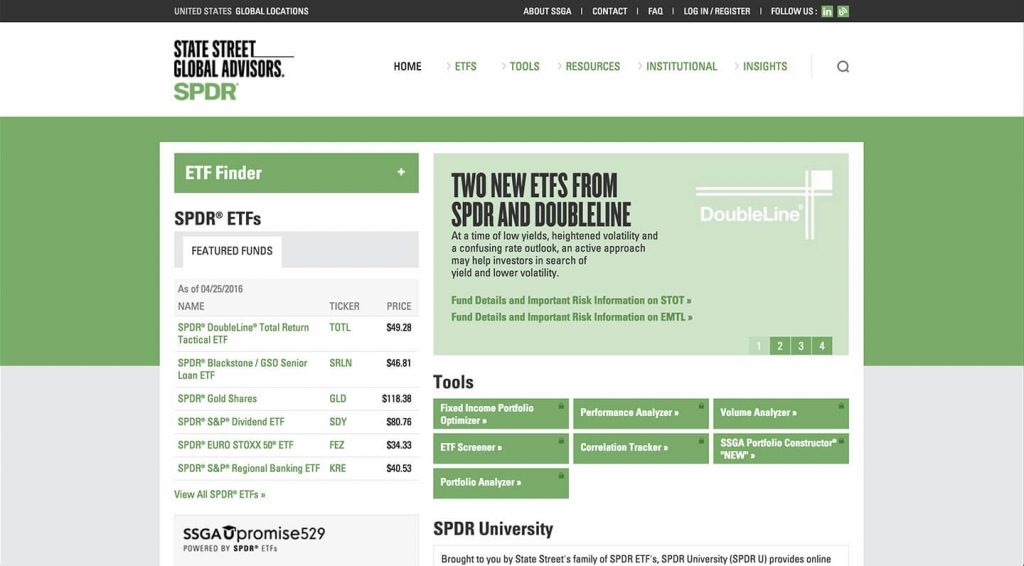
Task: Open the Portfolio Analyzer tool
Action: [x=501, y=483]
